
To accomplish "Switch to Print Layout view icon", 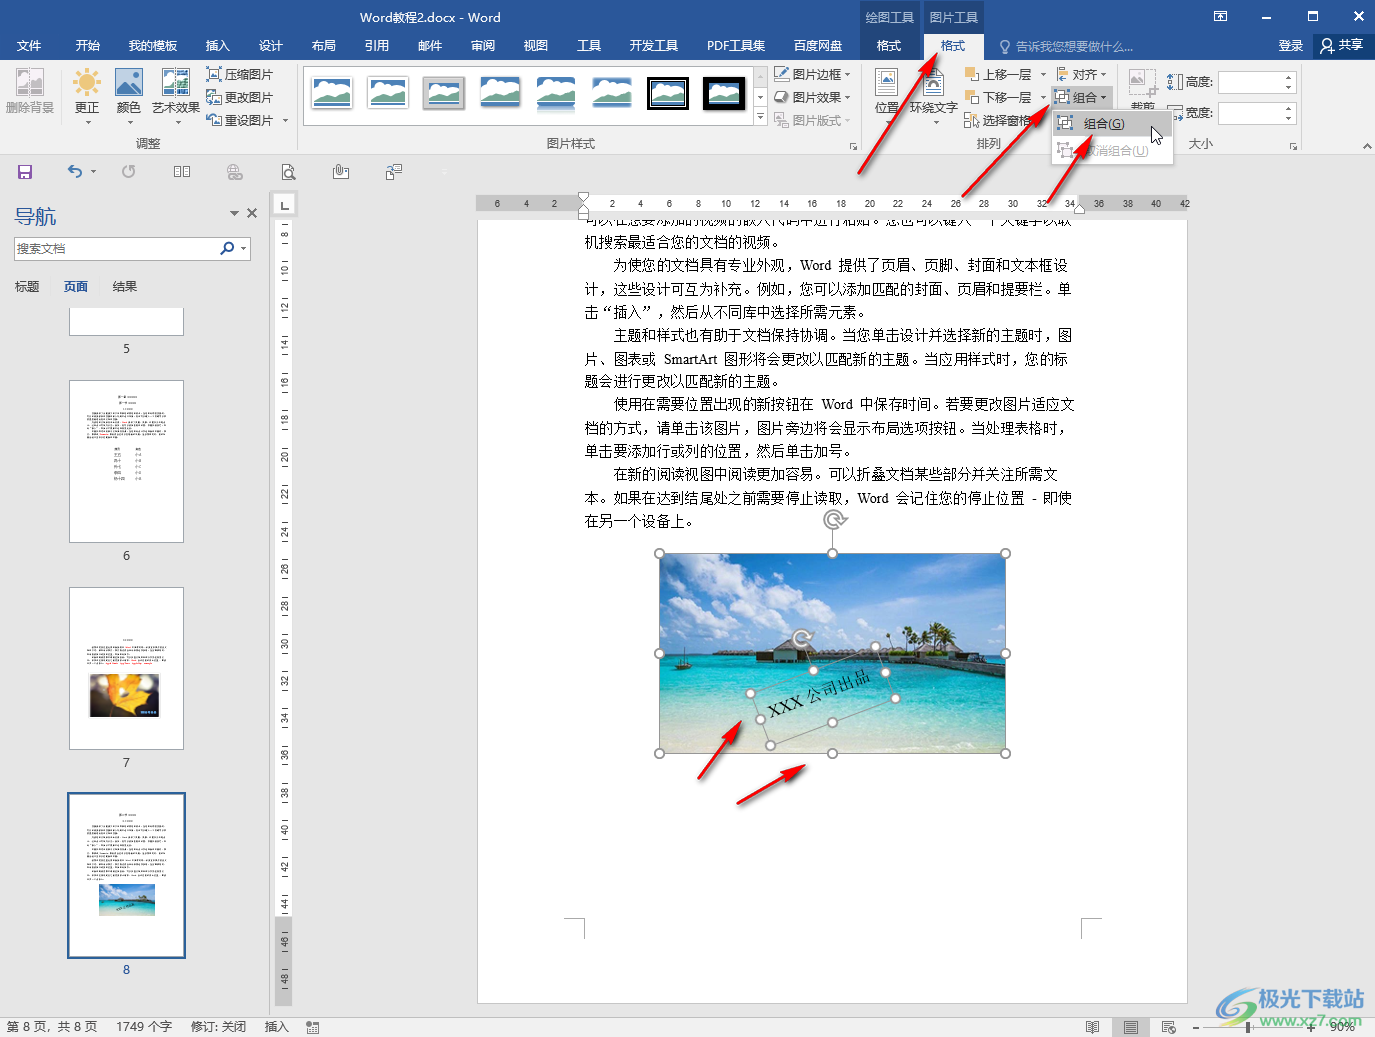I will pyautogui.click(x=1131, y=1027).
